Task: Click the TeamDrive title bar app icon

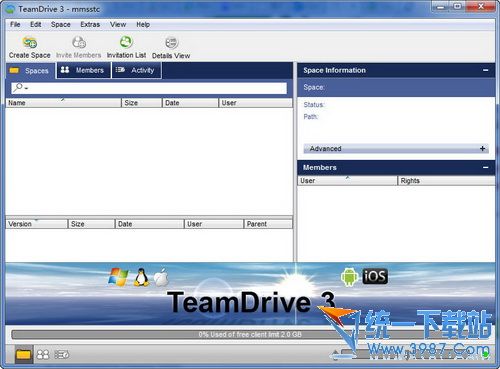Action: (x=11, y=9)
